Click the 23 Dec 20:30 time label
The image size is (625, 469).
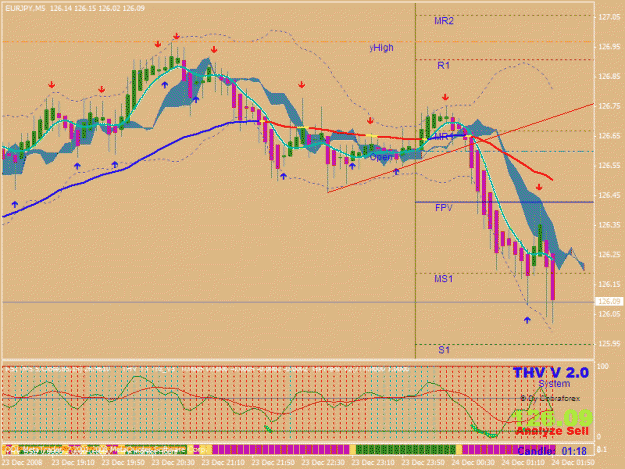point(173,463)
